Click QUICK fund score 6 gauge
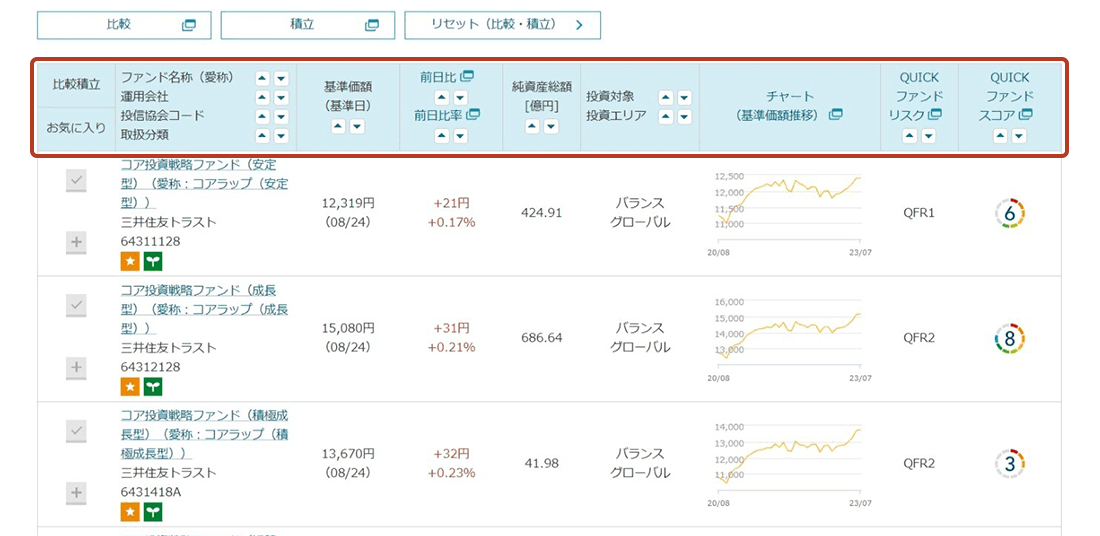The width and height of the screenshot is (1100, 536). (x=1010, y=213)
